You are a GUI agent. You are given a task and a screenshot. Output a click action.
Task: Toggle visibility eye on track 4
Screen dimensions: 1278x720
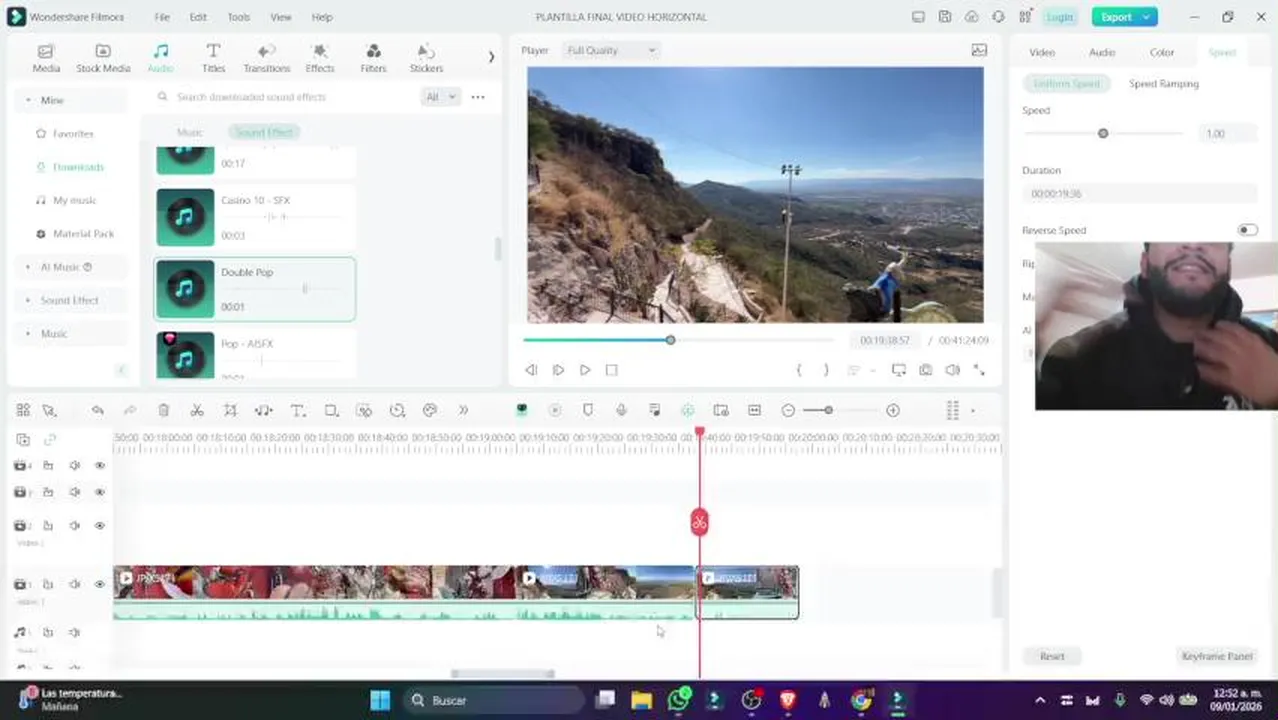point(100,465)
